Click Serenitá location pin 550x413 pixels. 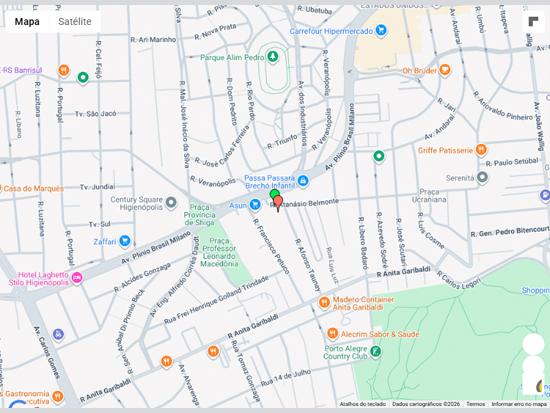[x=482, y=177]
